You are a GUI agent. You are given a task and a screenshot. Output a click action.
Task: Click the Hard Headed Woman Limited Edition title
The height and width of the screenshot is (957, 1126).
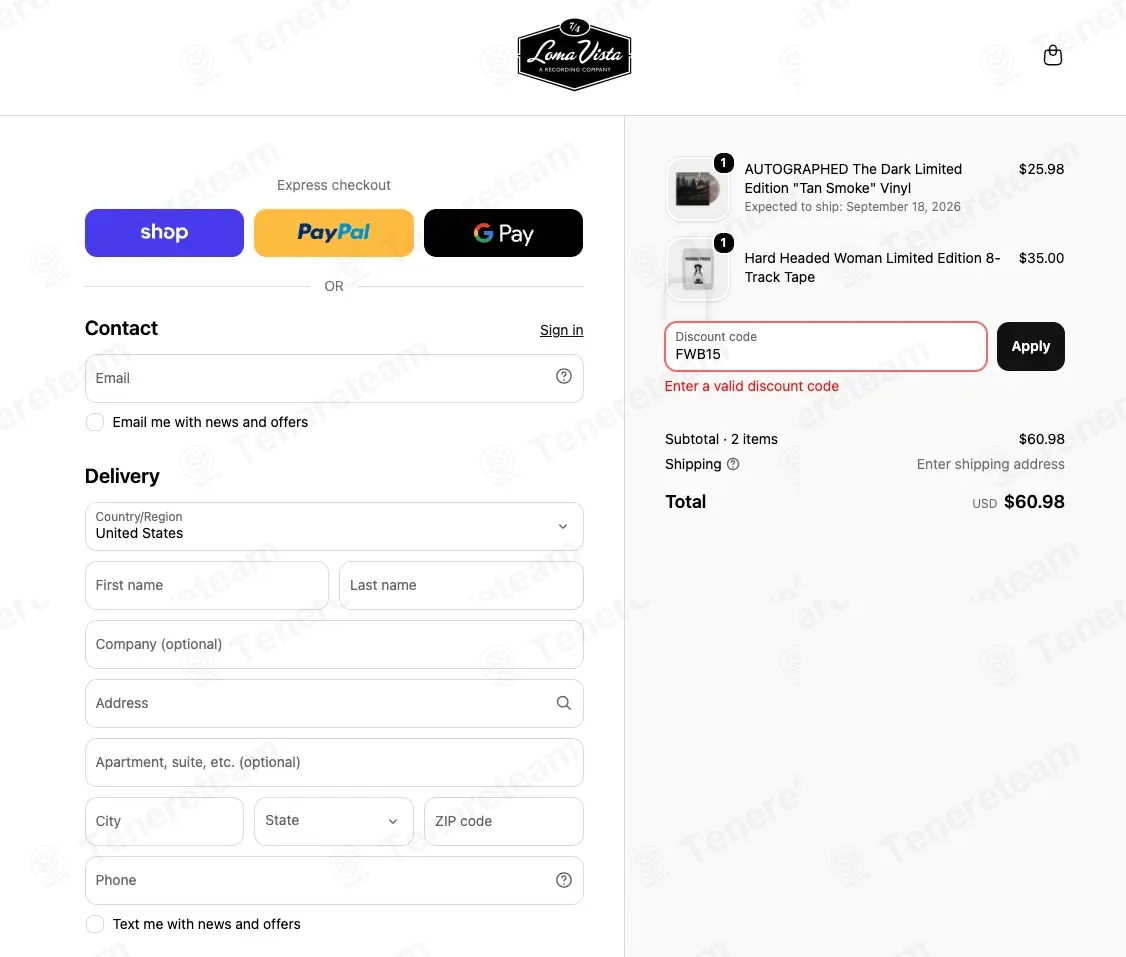pos(872,267)
